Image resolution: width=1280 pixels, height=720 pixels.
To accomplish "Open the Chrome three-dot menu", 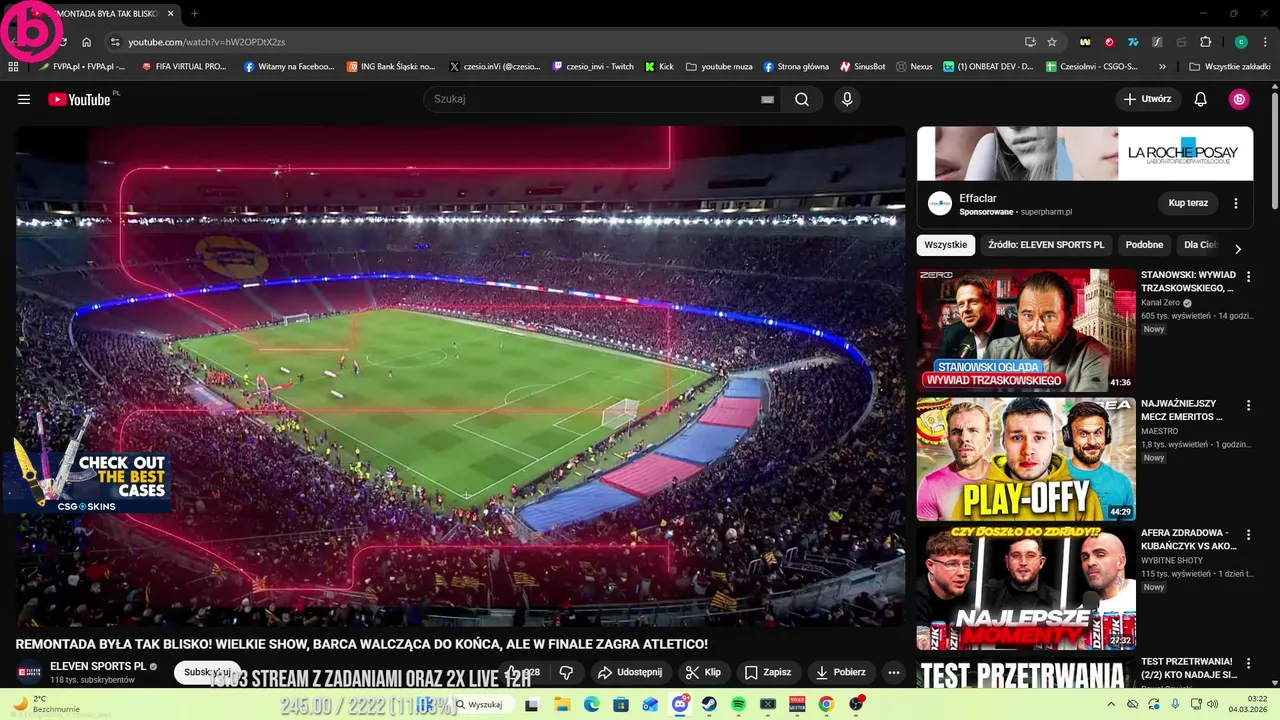I will point(1265,42).
